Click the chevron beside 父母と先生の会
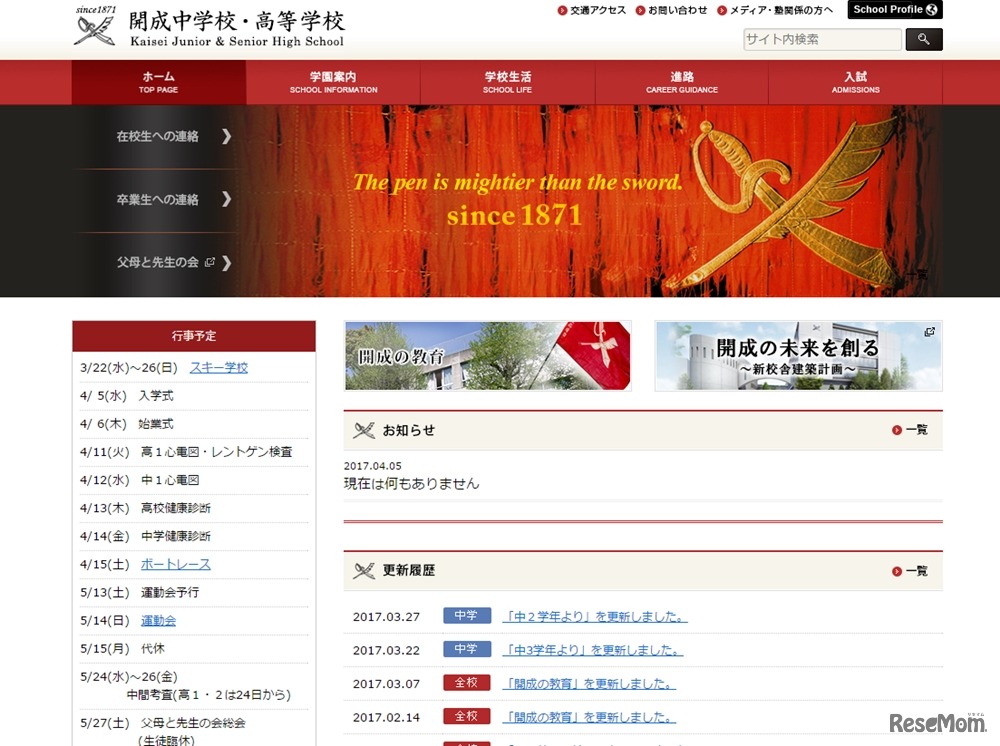This screenshot has width=1000, height=746. tap(226, 263)
